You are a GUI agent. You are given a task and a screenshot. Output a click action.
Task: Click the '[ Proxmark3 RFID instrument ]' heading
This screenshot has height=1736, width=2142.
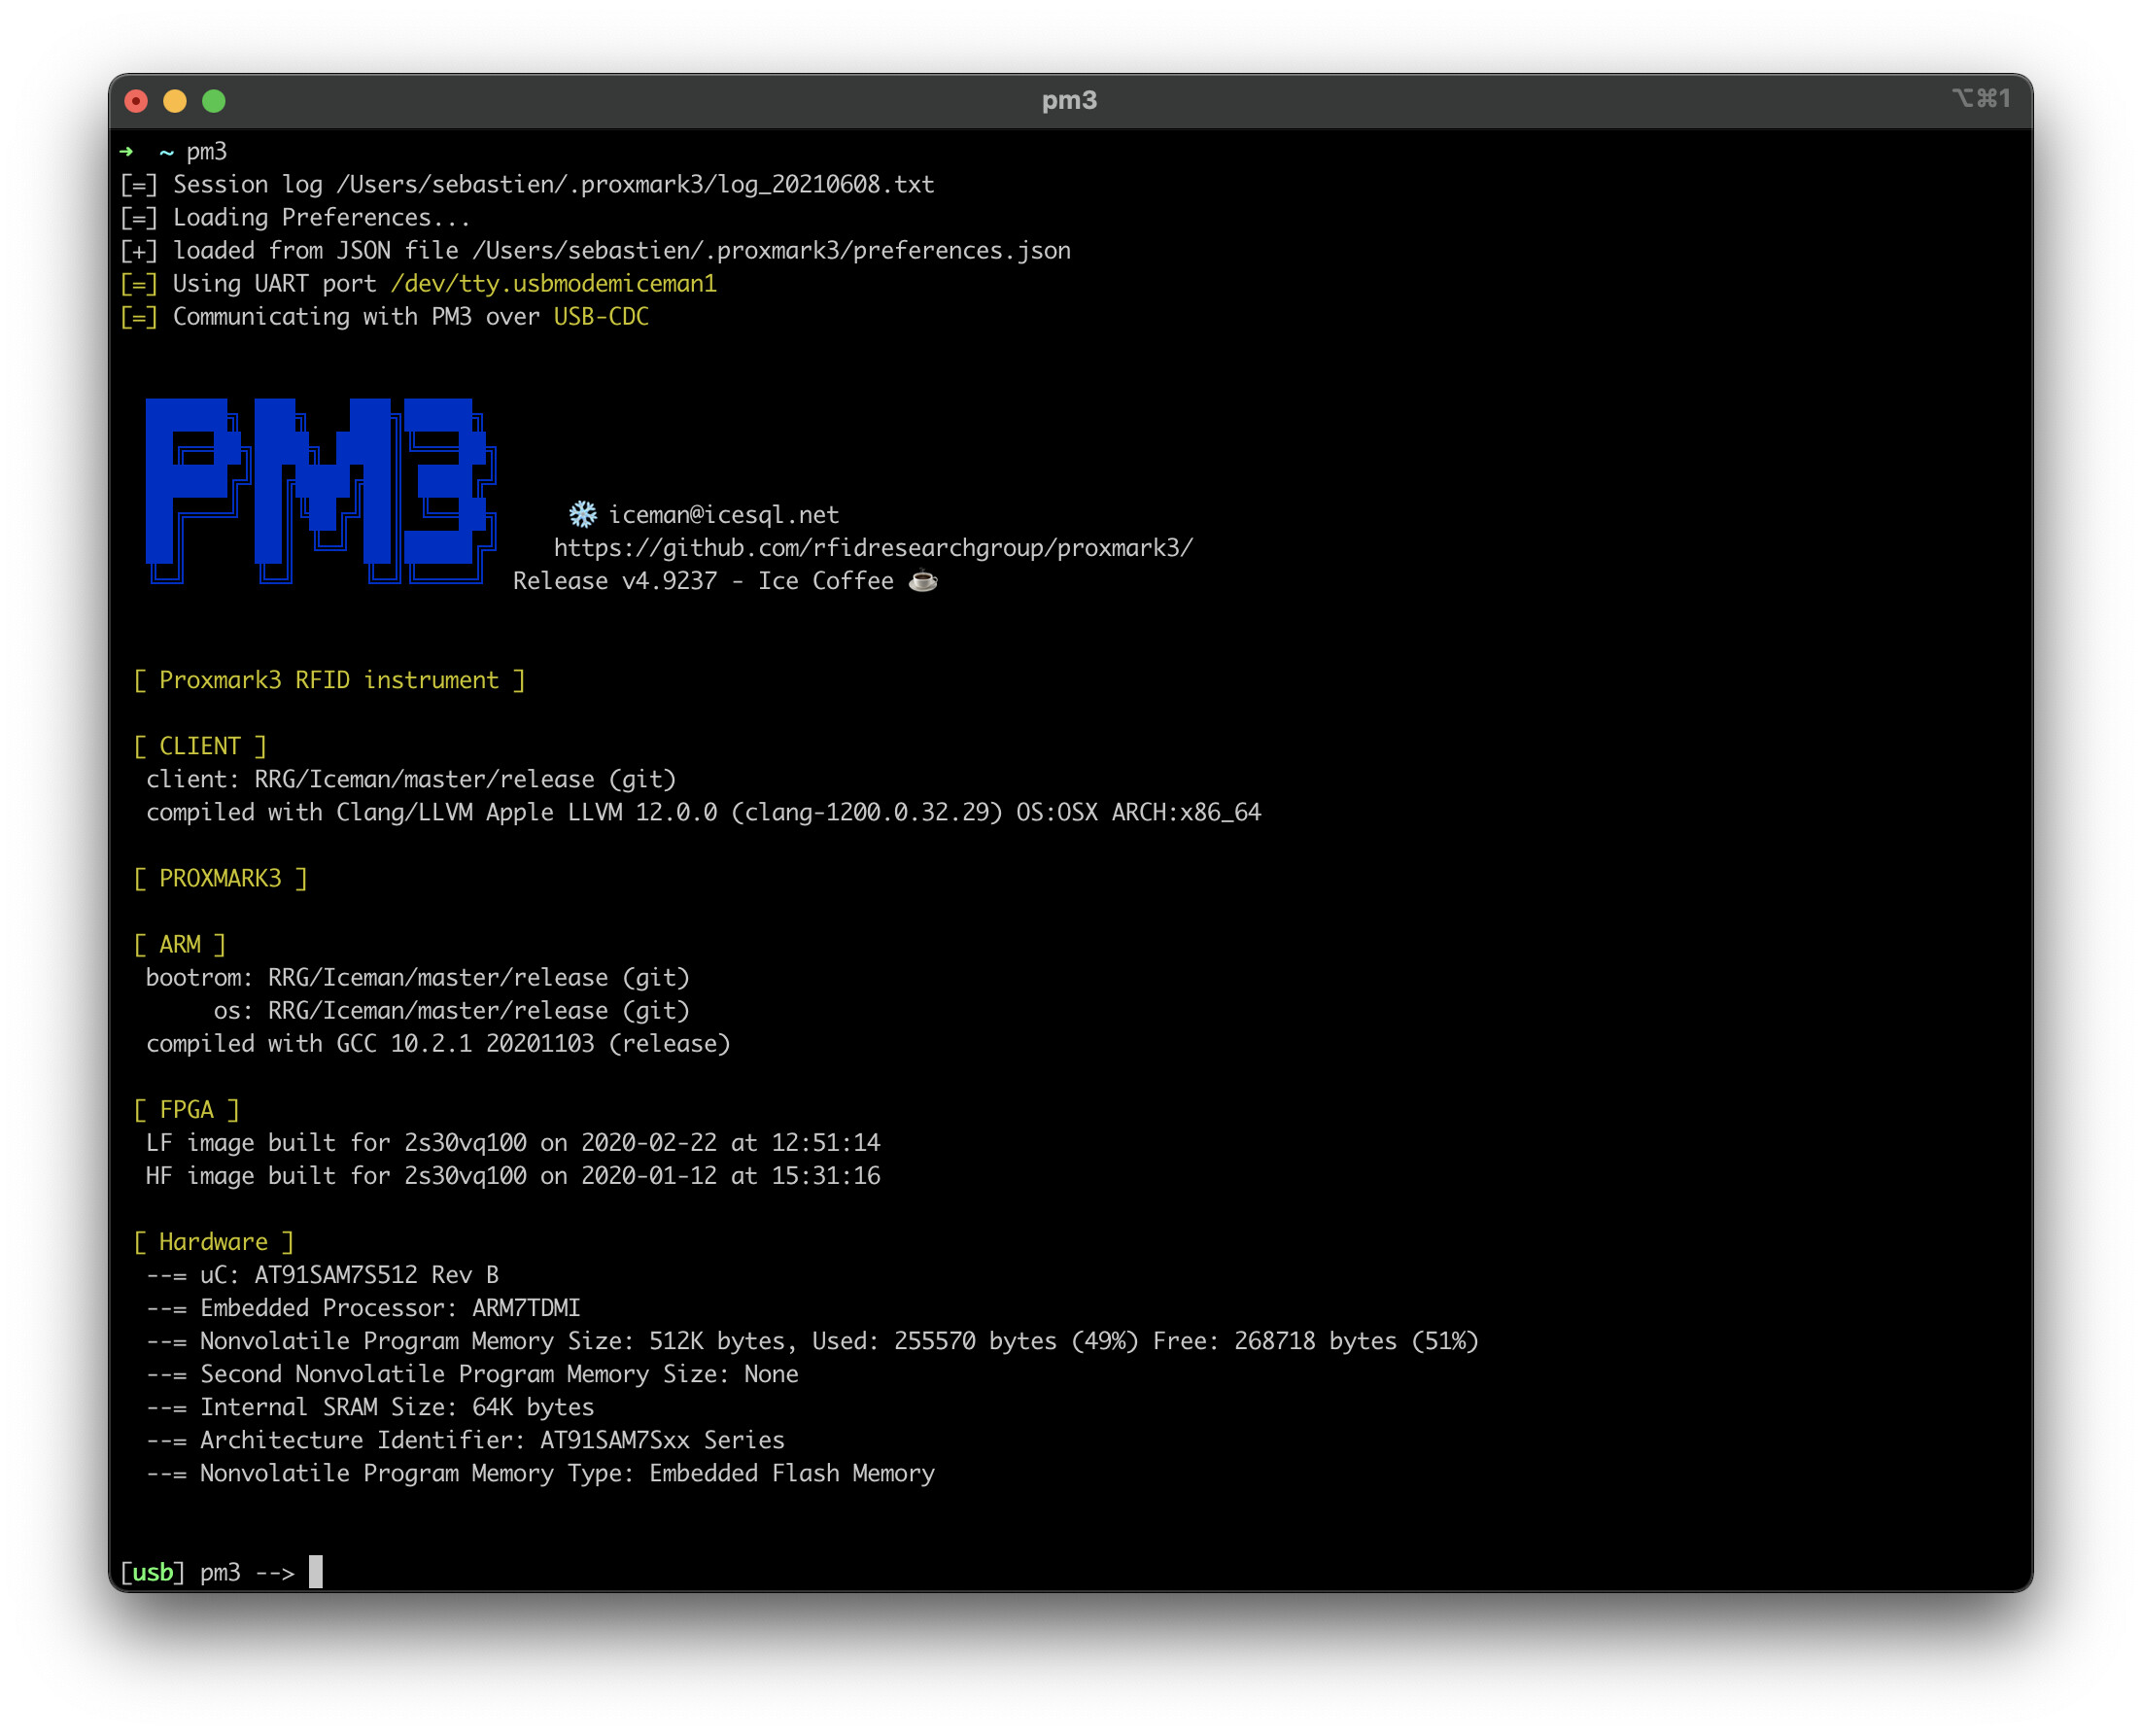[329, 680]
